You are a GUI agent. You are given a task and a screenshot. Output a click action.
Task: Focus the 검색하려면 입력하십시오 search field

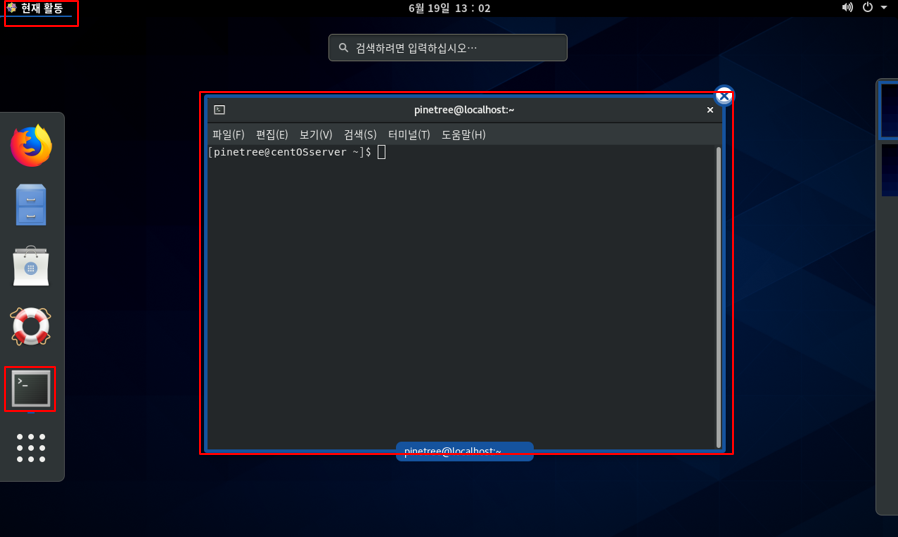[x=448, y=48]
